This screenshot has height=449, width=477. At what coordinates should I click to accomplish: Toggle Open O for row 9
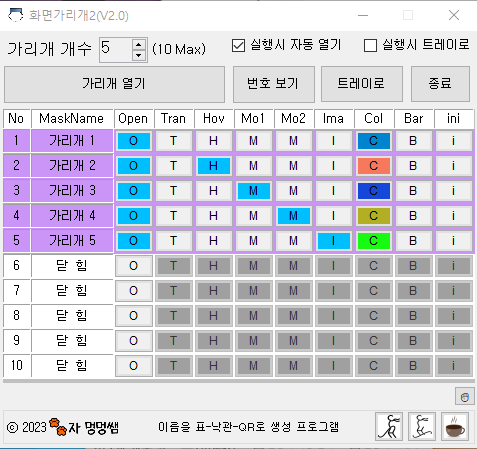pyautogui.click(x=133, y=341)
